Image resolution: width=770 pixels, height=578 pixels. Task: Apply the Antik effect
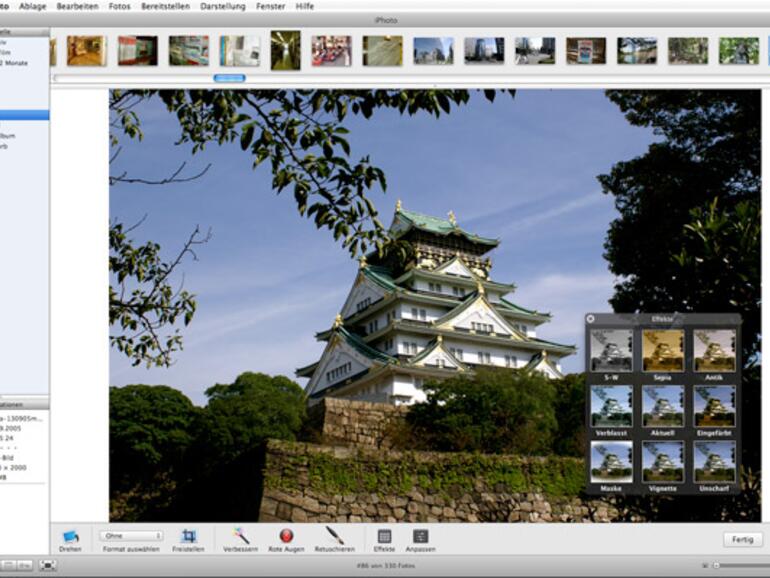tap(715, 351)
